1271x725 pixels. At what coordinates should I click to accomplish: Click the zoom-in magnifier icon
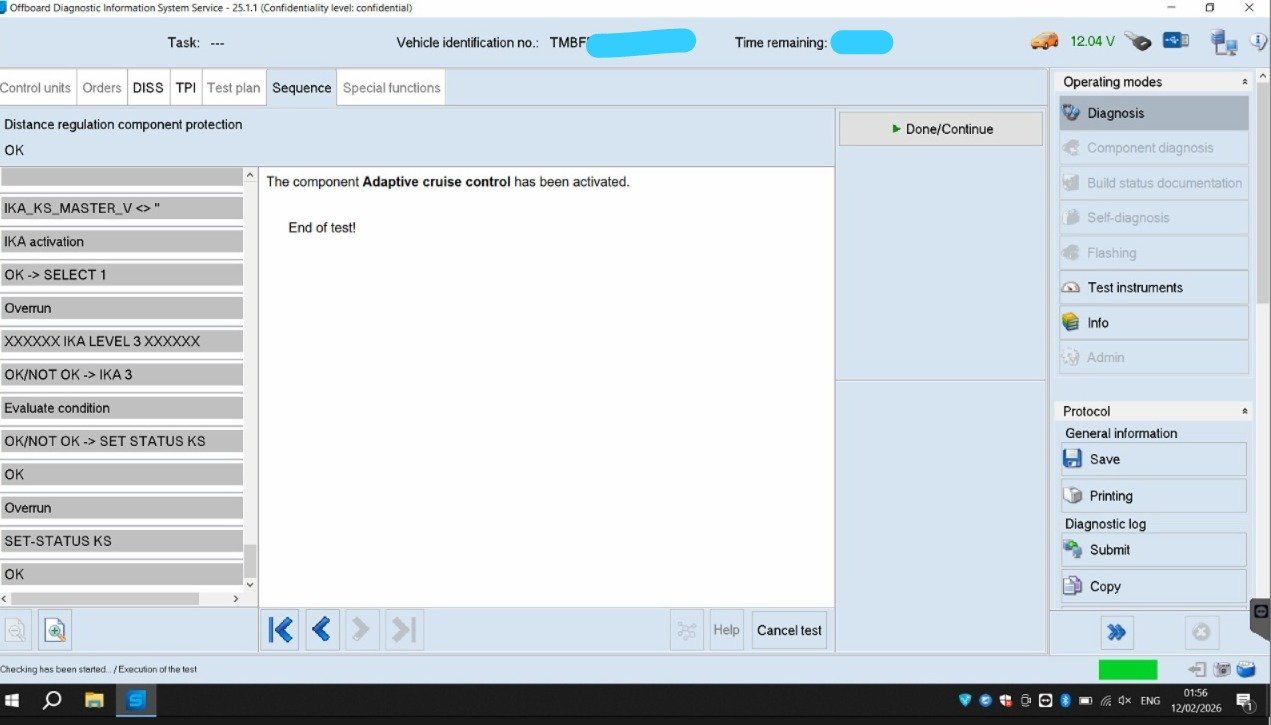tap(55, 630)
